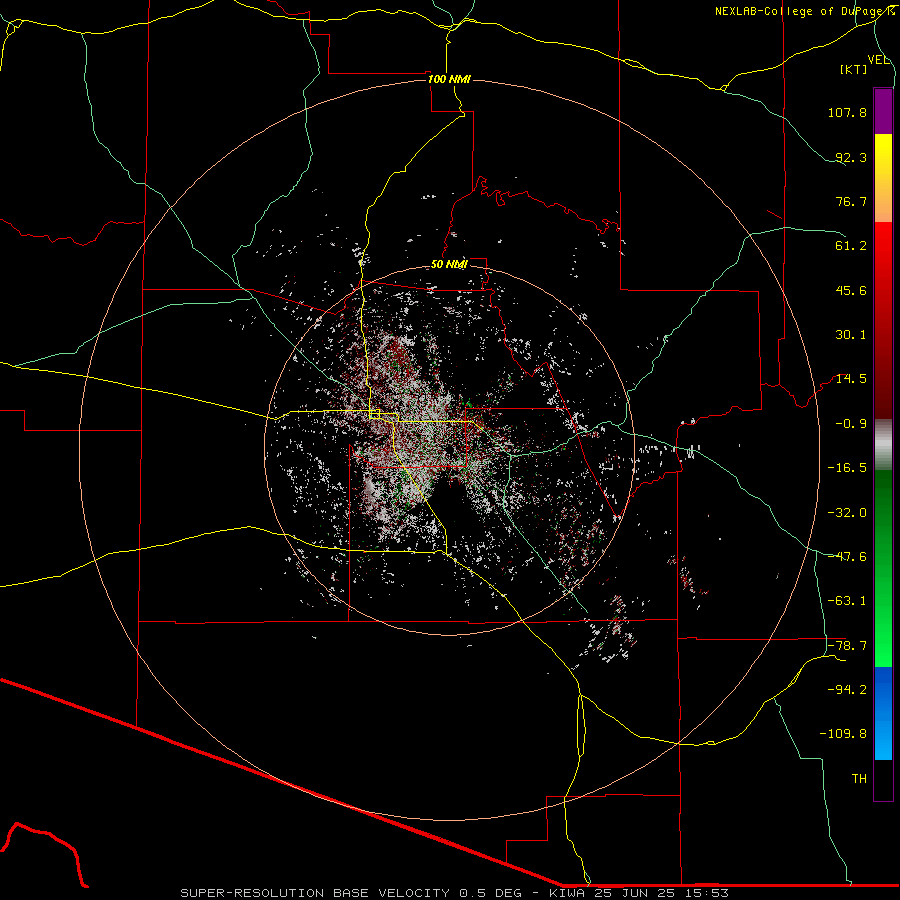This screenshot has height=900, width=900.
Task: Select the -32.0 value on the velocity scale
Action: tap(847, 513)
